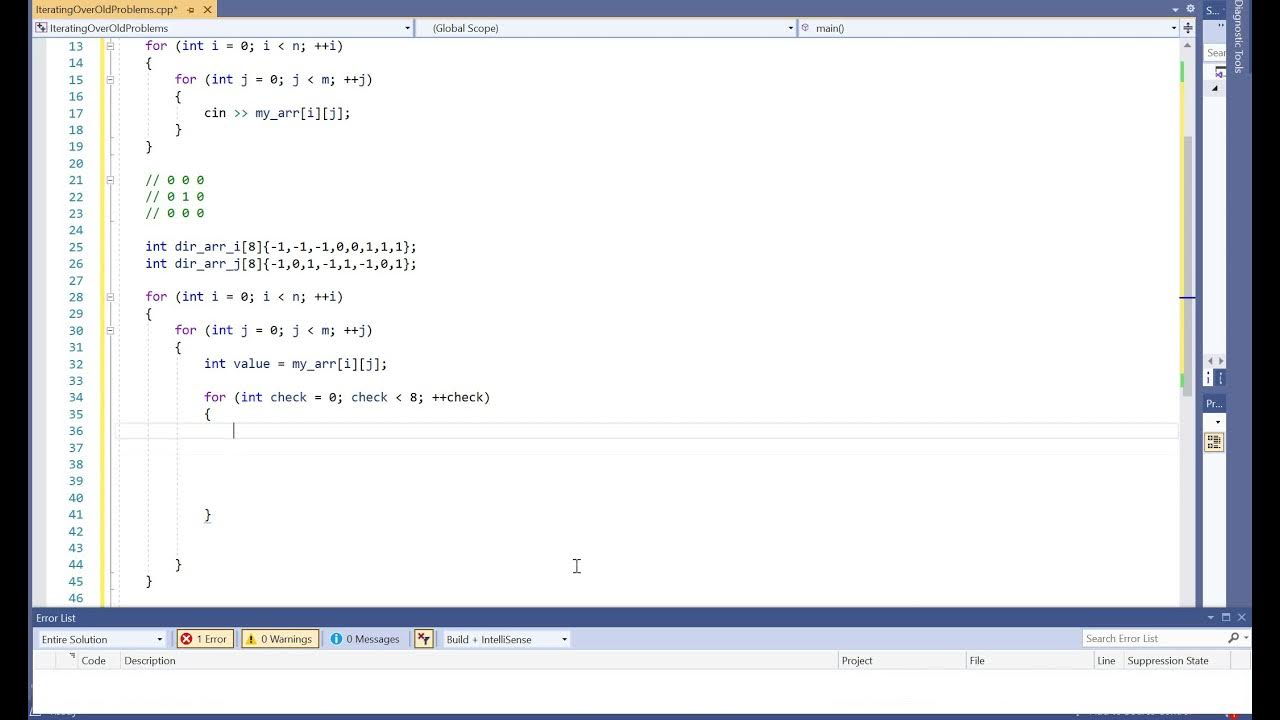
Task: Click the dir_arr_i[8] declaration on line 25
Action: 280,247
